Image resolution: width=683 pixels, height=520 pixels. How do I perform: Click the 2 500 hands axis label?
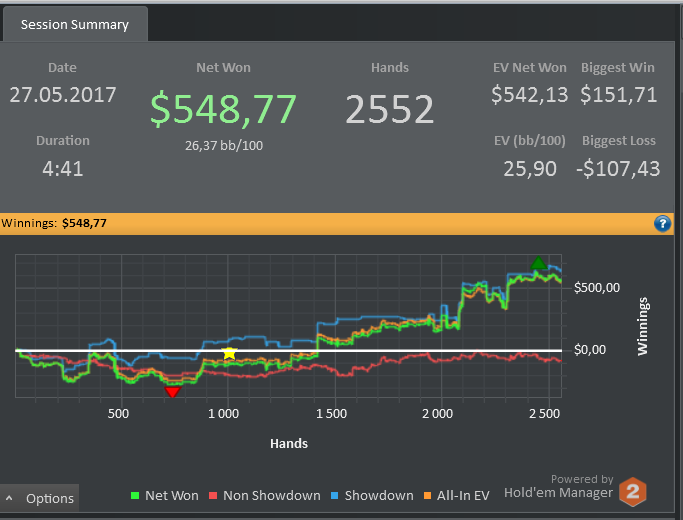tap(544, 413)
